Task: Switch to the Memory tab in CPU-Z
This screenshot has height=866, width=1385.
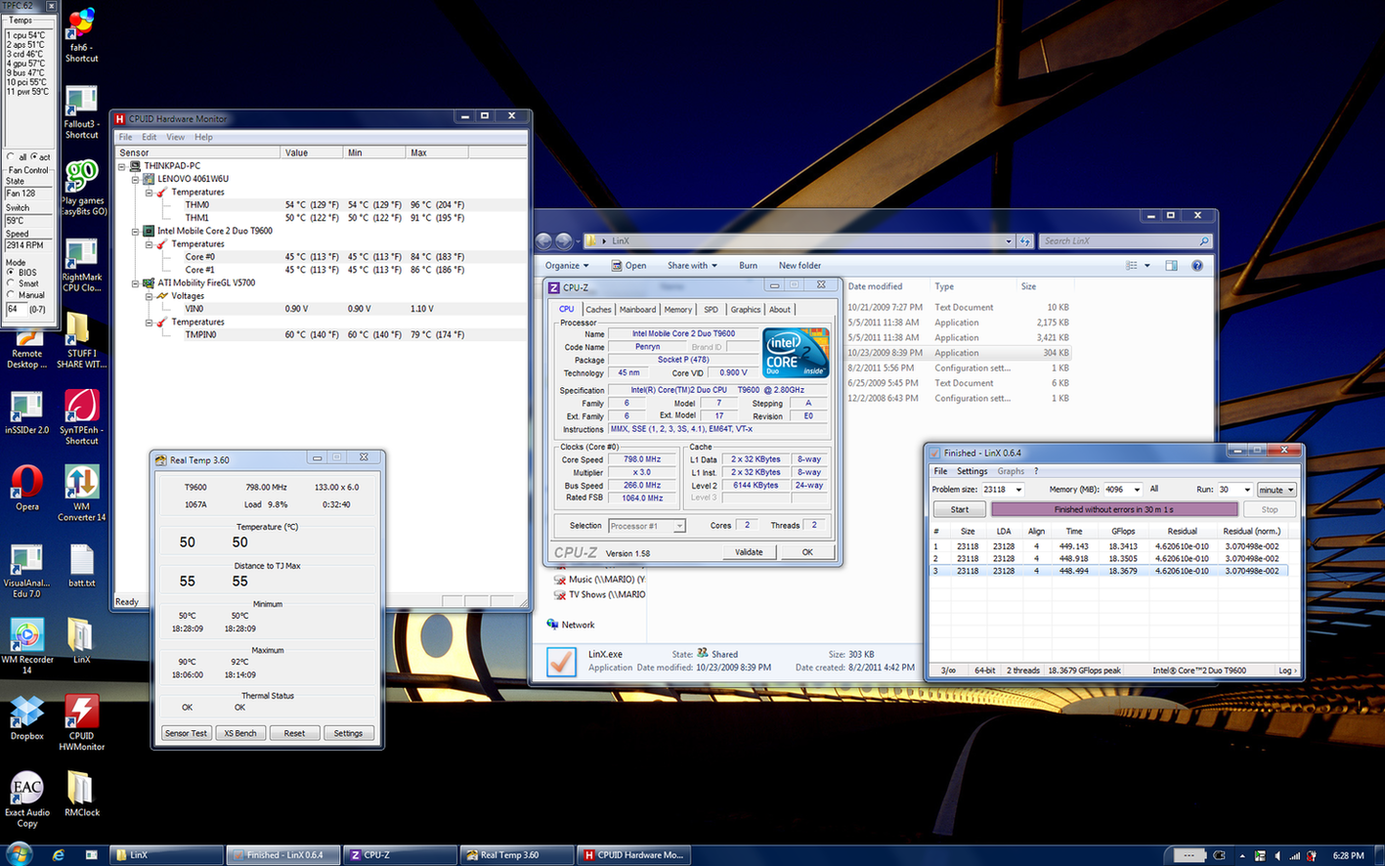Action: [x=678, y=310]
